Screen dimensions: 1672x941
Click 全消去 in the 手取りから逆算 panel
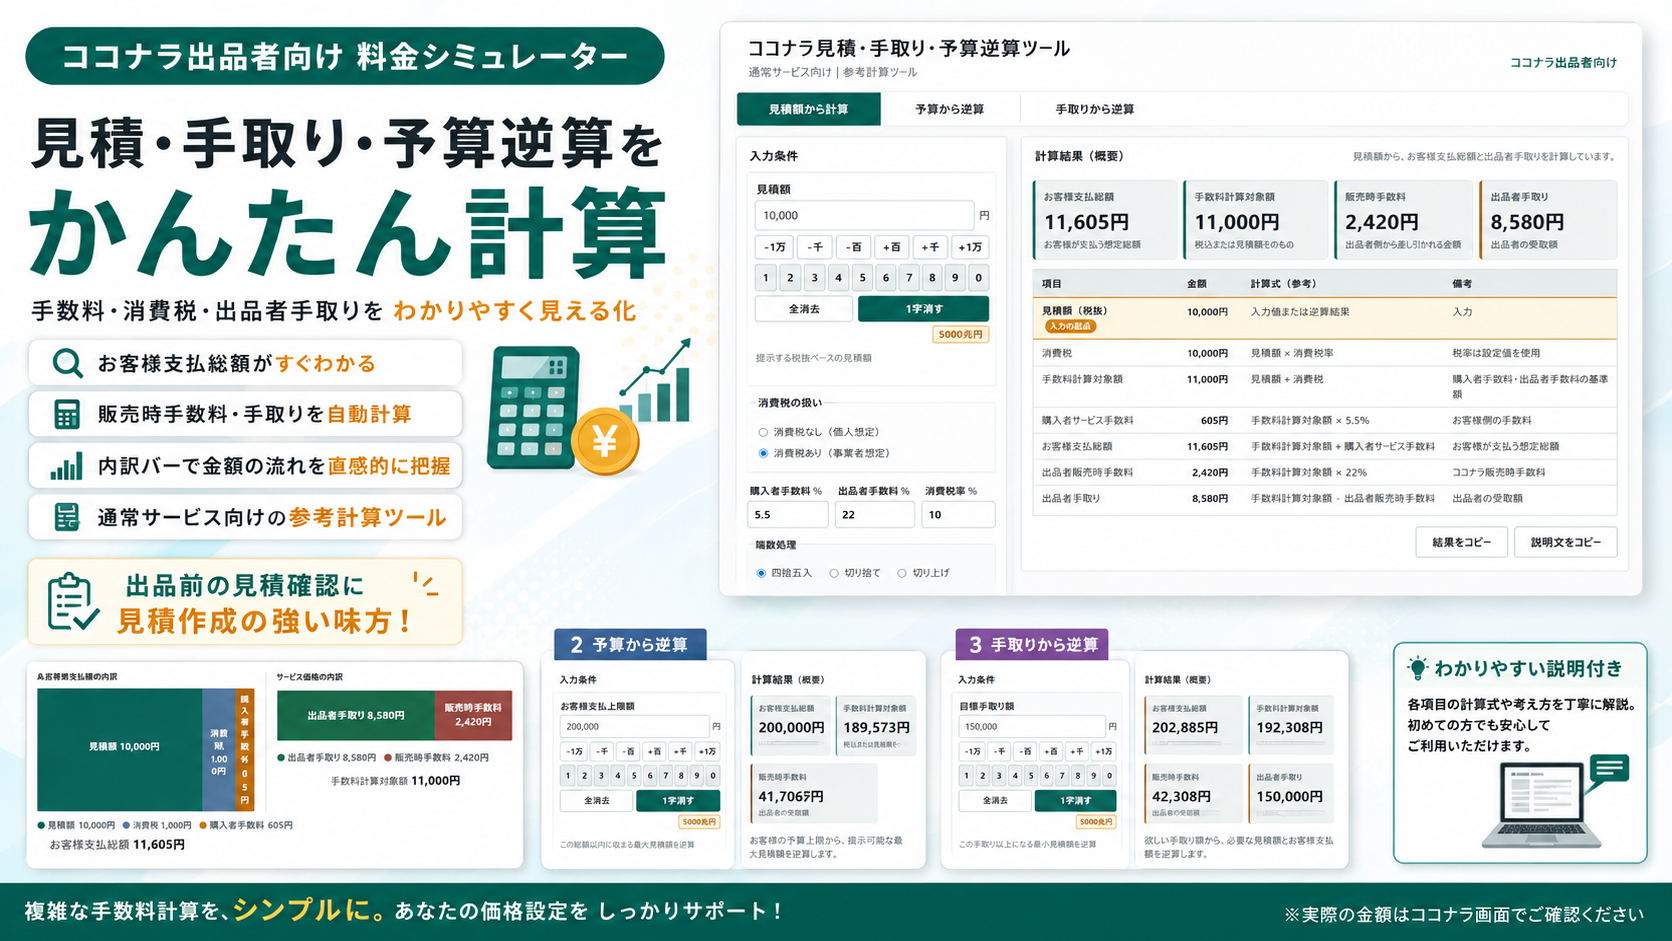[995, 800]
